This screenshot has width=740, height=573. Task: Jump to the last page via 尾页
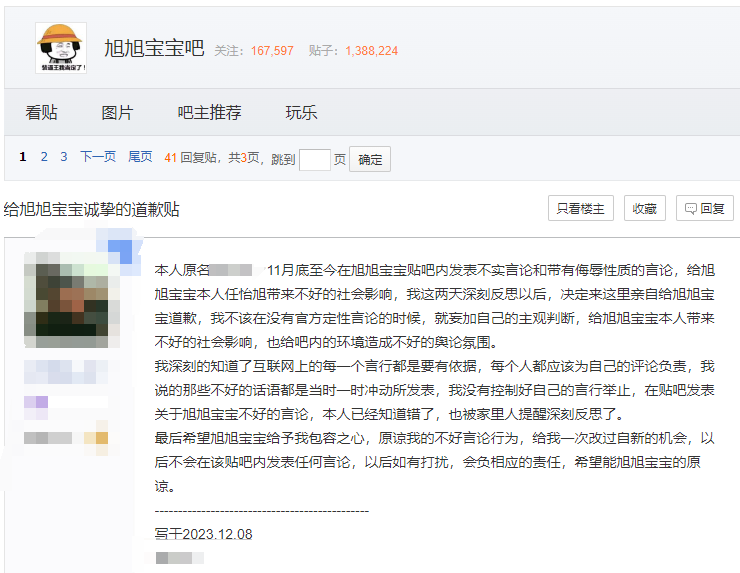click(140, 157)
